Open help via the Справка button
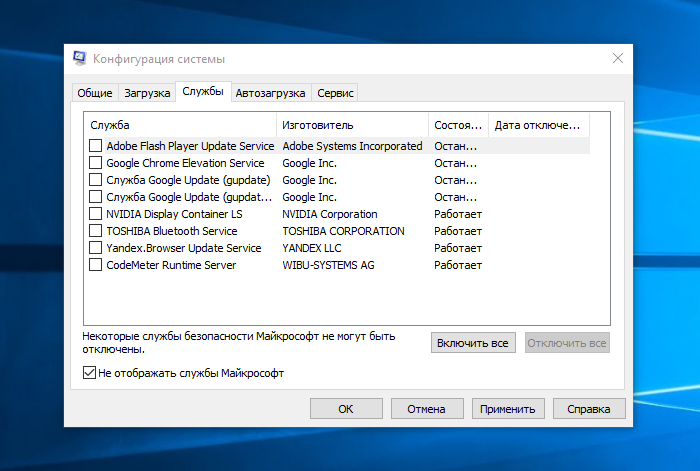 tap(589, 408)
